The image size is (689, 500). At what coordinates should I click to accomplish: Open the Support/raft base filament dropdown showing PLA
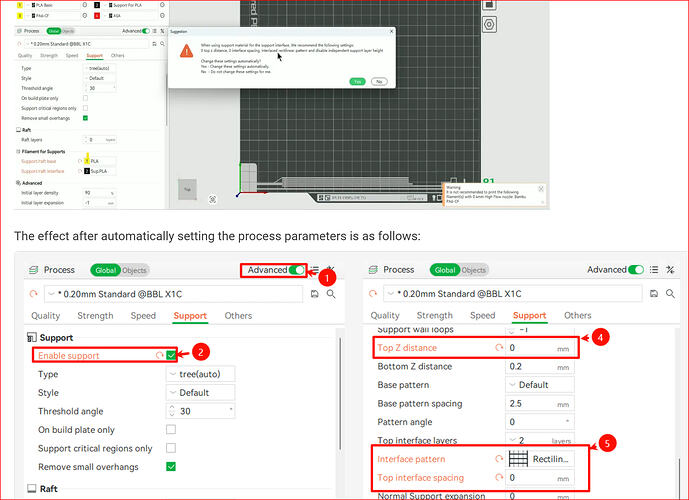[99, 161]
